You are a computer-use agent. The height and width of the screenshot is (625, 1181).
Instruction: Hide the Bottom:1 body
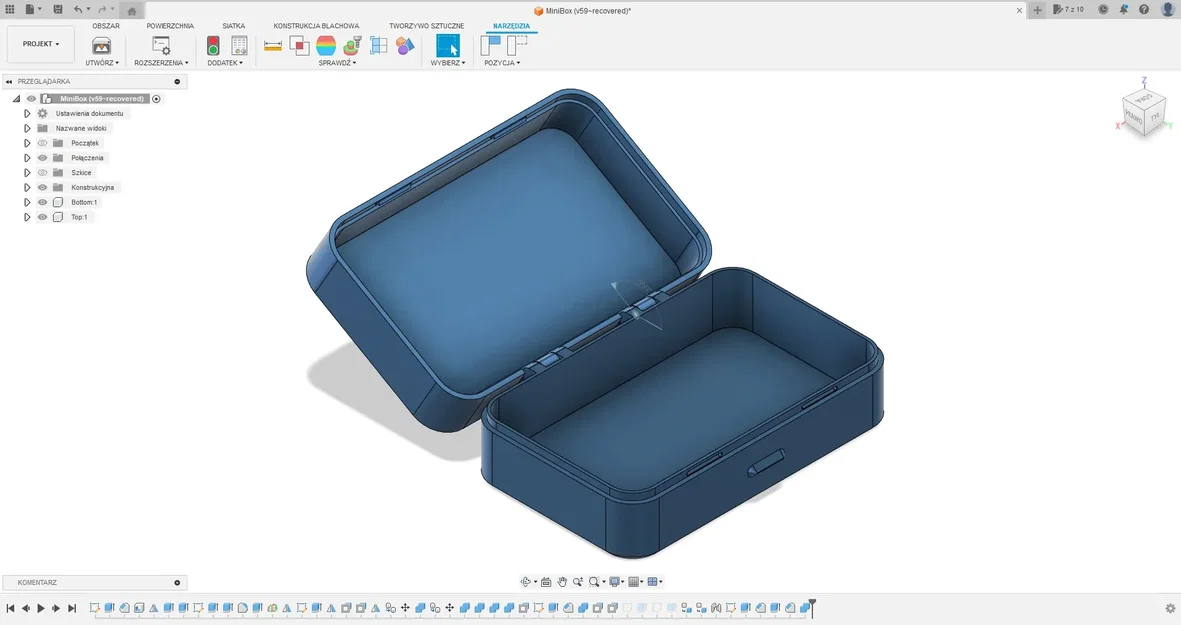pyautogui.click(x=42, y=202)
